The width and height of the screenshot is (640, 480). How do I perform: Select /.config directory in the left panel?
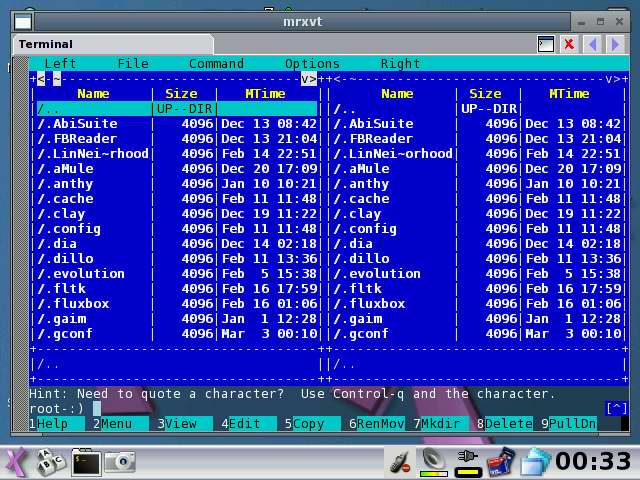click(x=68, y=229)
